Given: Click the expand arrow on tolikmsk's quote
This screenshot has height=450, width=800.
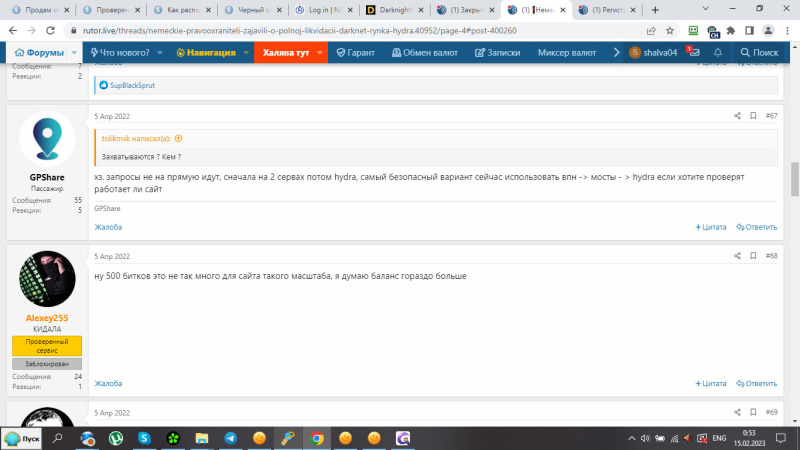Looking at the screenshot, I should point(179,138).
